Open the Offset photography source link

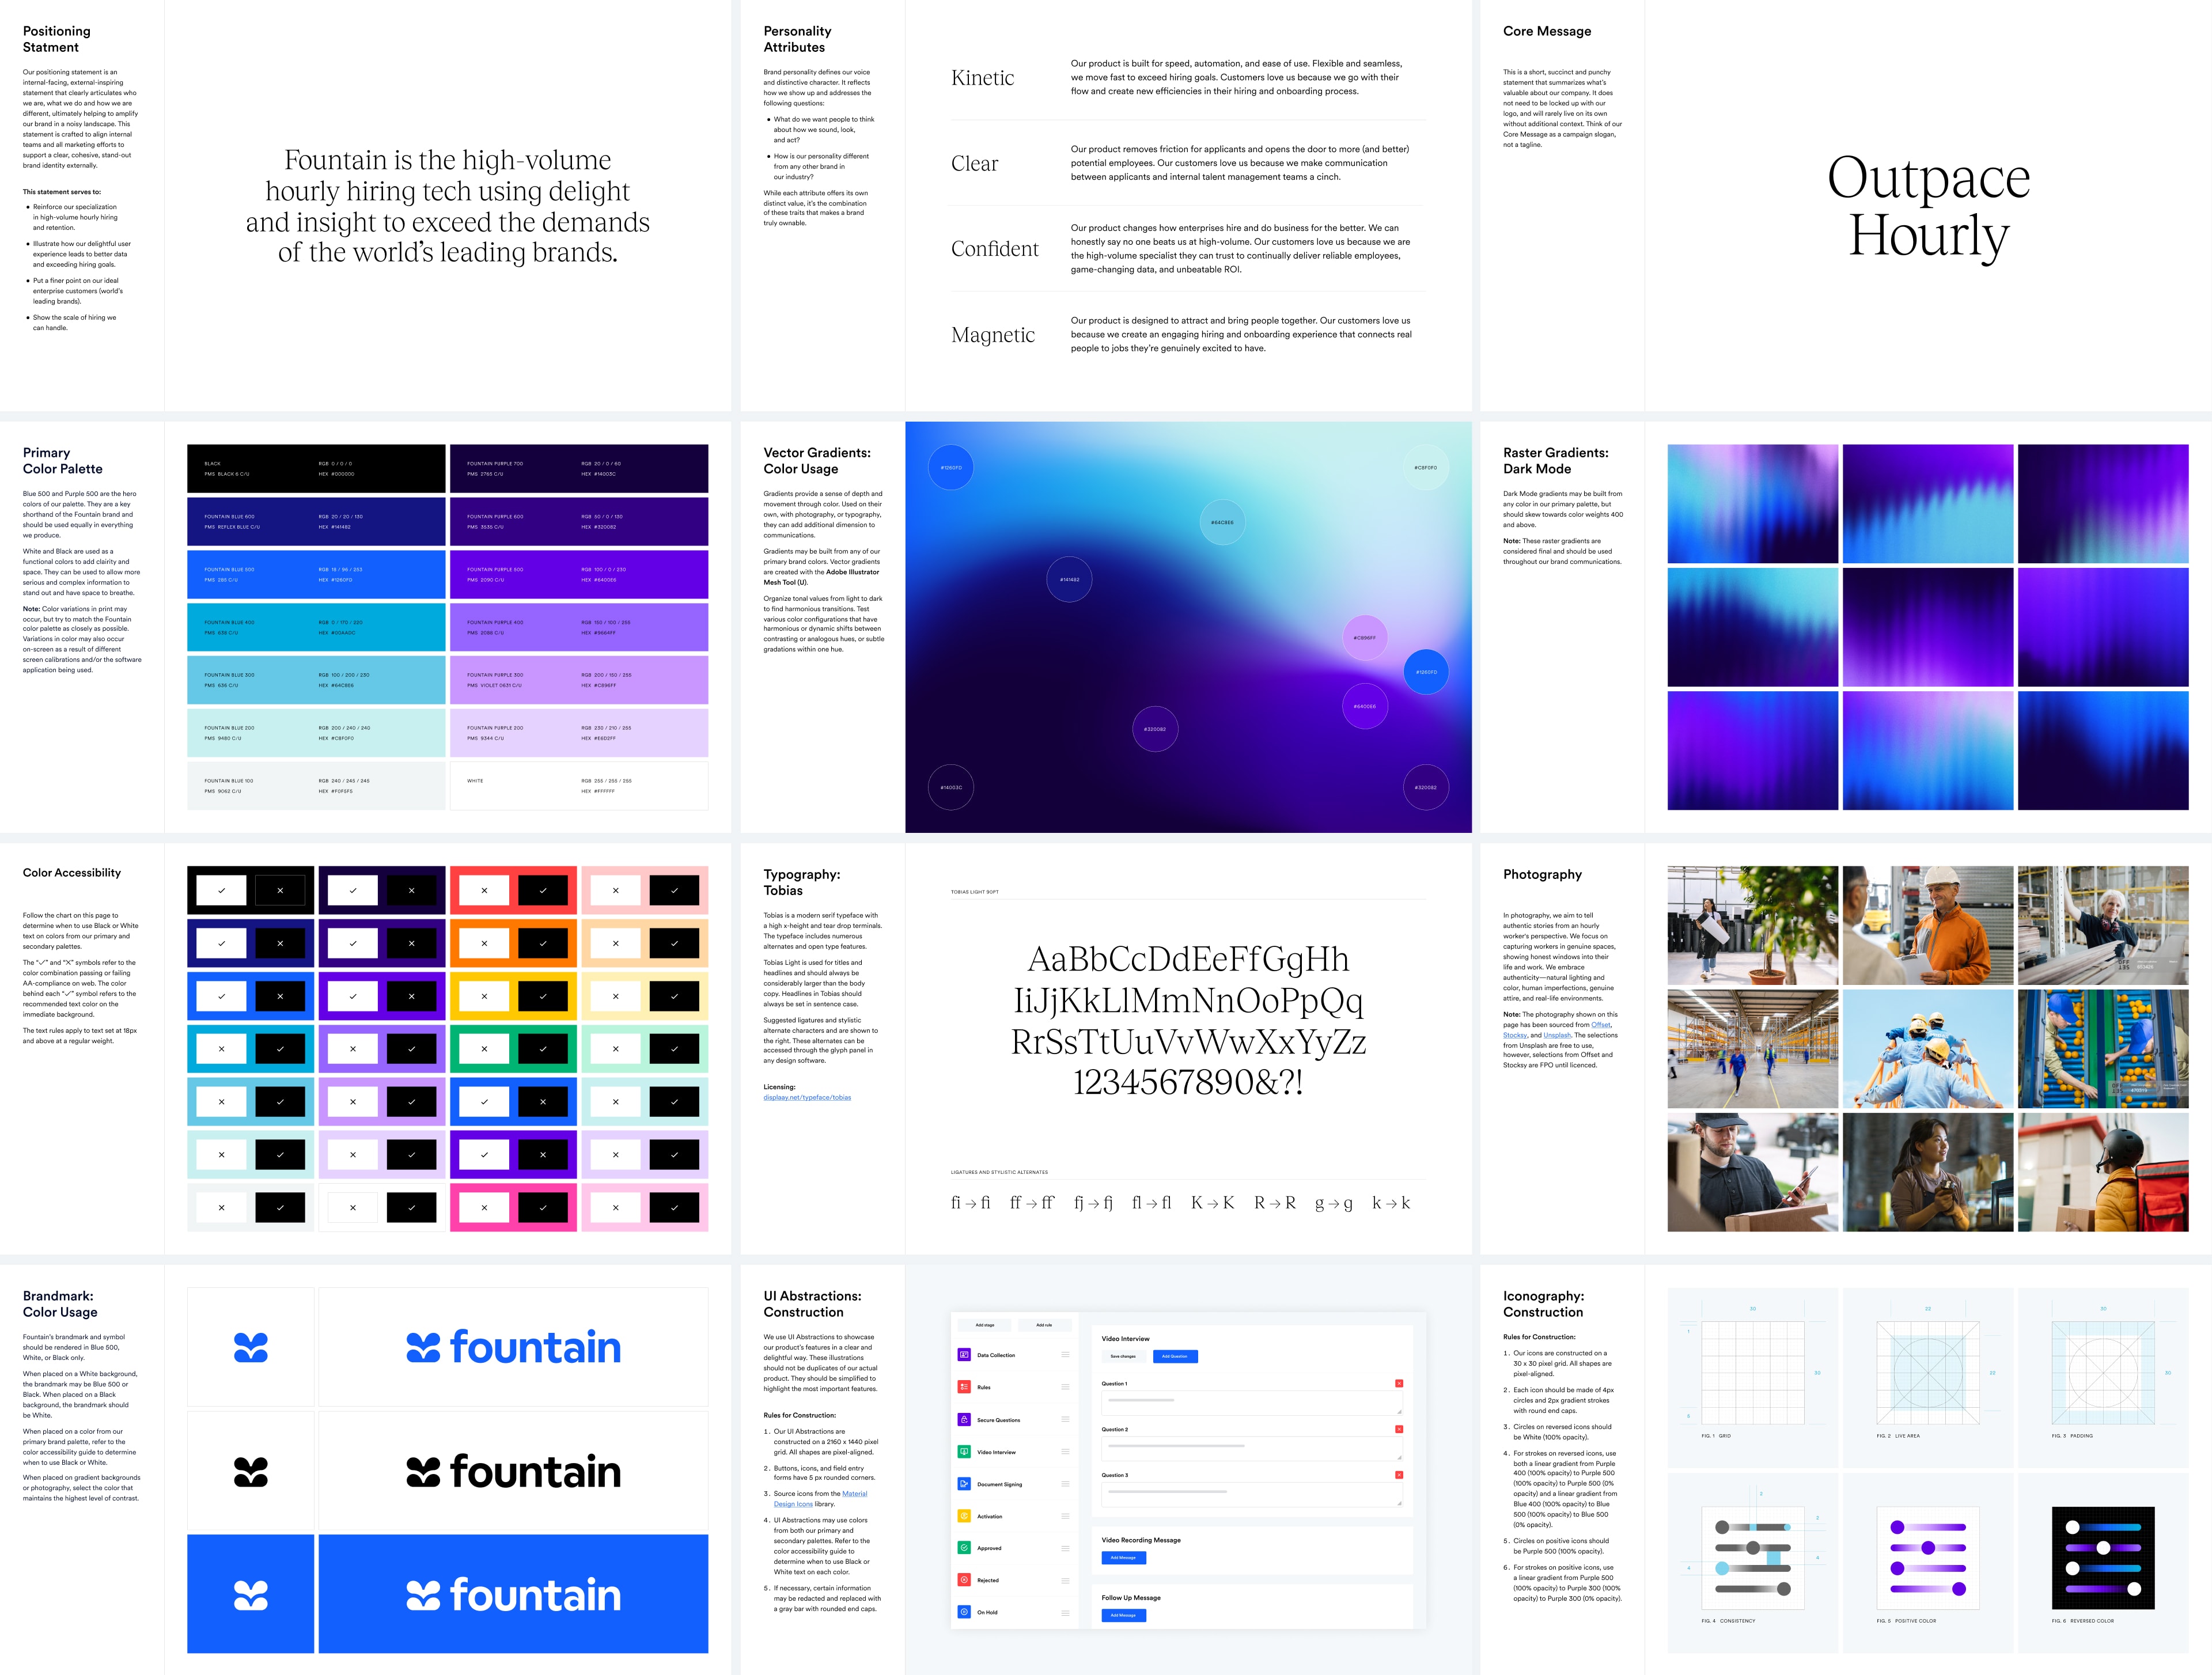1601,1024
